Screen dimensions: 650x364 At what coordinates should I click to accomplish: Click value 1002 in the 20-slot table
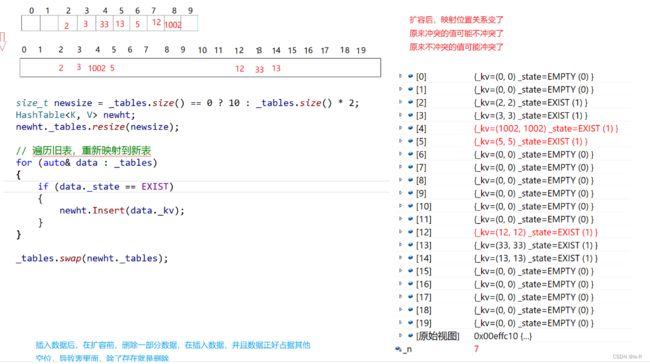coord(97,68)
